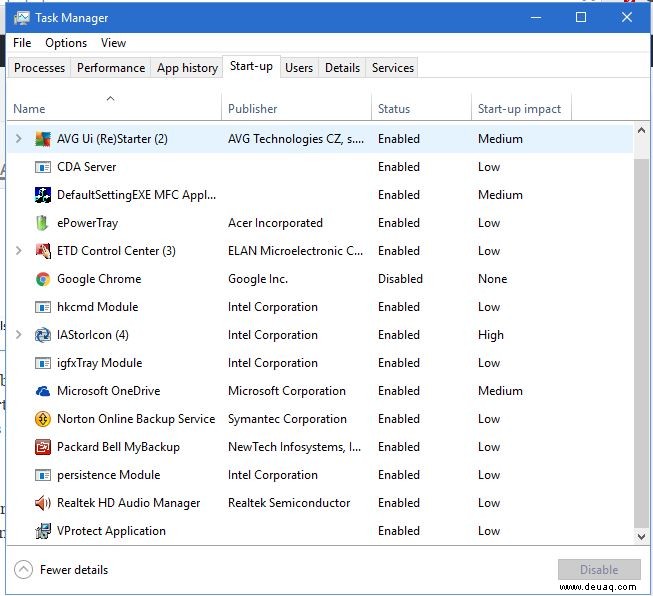Switch to the Performance tab
653x596 pixels.
(x=111, y=67)
